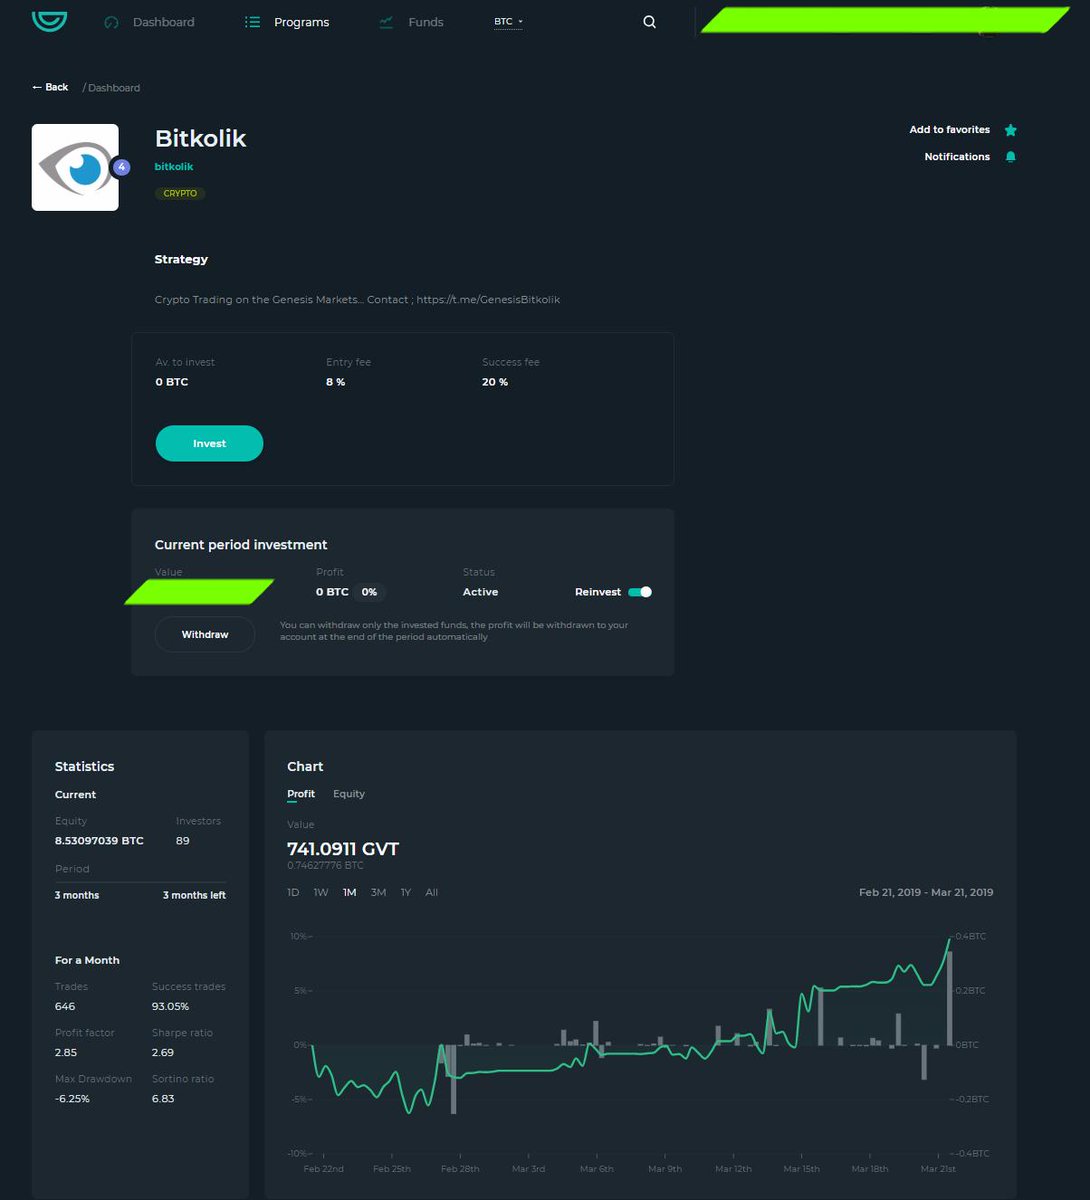Click the 3 months left text

[194, 895]
